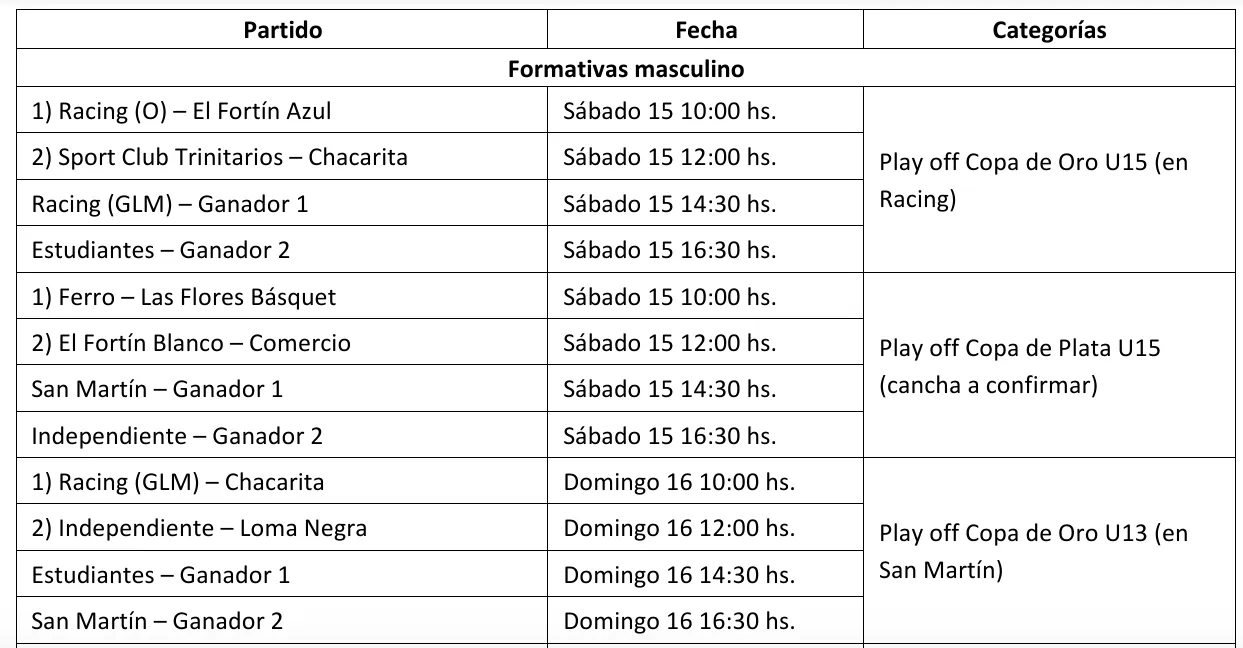Click the San Martín – Ganador 2 cell
This screenshot has width=1243, height=648.
pyautogui.click(x=157, y=621)
